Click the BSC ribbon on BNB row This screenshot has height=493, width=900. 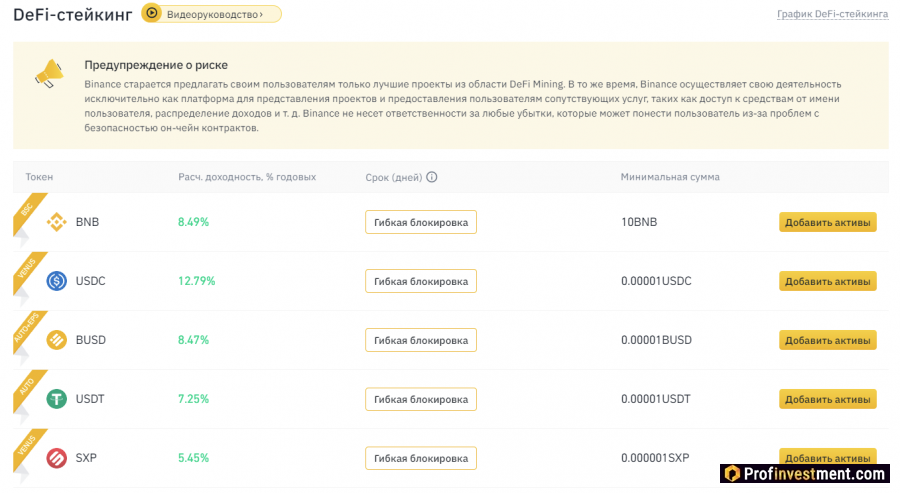(28, 210)
